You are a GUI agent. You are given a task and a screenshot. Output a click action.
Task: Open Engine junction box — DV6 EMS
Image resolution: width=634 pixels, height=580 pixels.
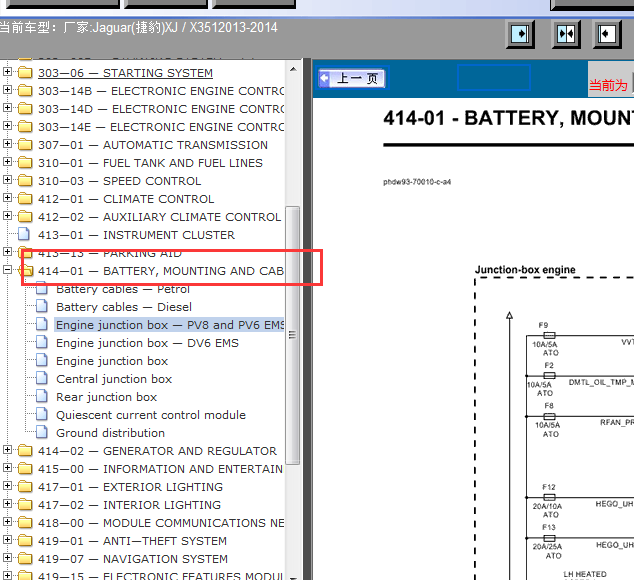point(147,343)
